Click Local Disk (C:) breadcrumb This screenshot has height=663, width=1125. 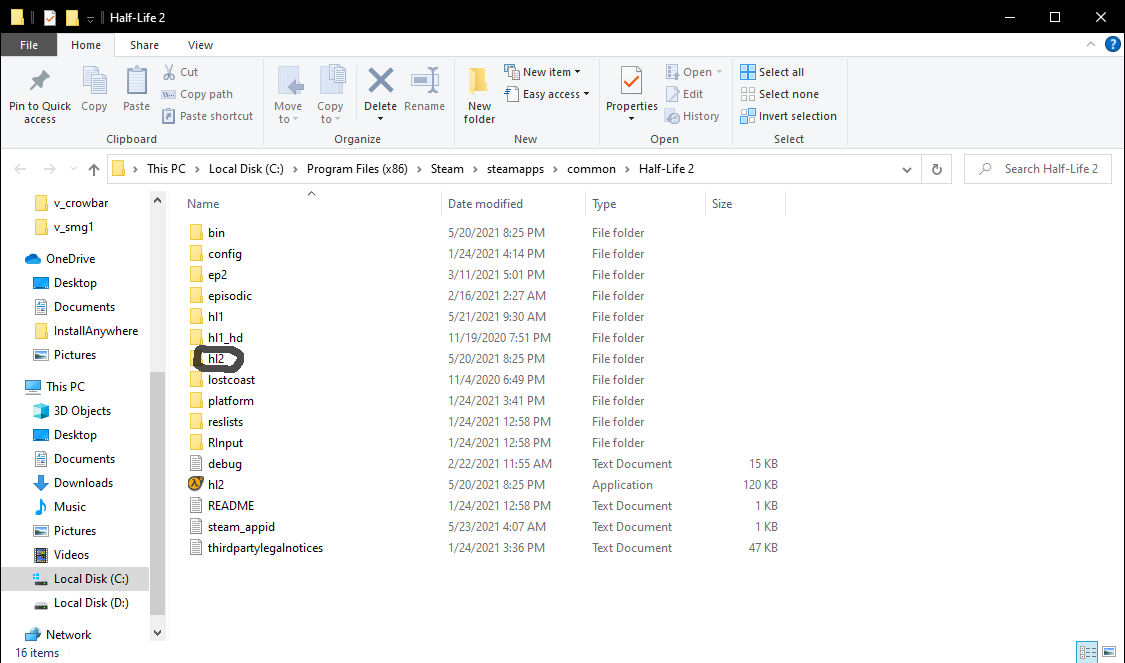pyautogui.click(x=246, y=169)
